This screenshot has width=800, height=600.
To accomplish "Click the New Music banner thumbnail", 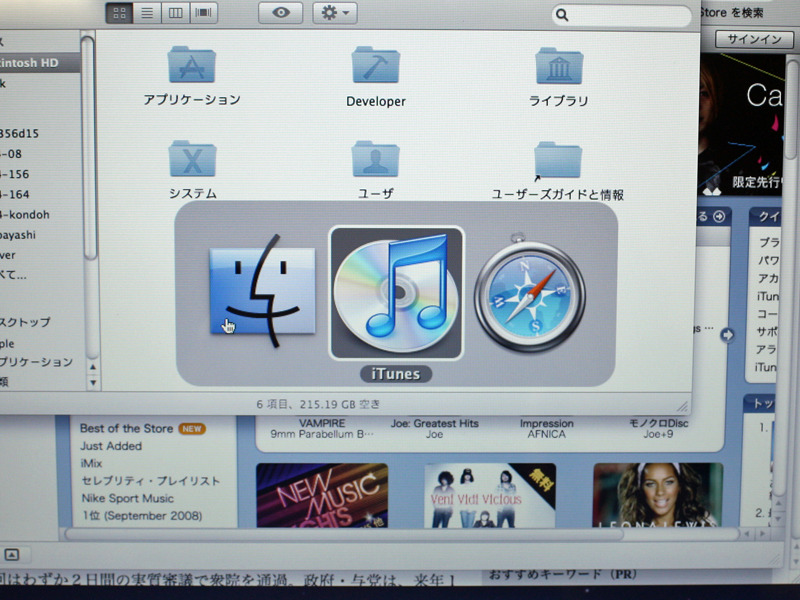I will point(322,495).
